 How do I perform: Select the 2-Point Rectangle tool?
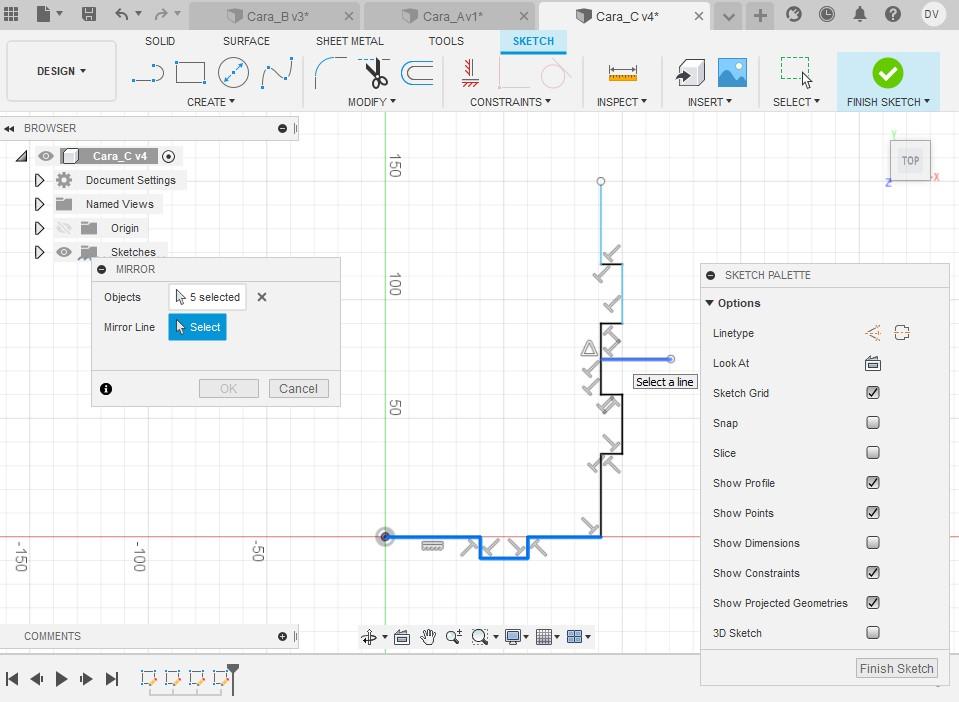(x=190, y=73)
